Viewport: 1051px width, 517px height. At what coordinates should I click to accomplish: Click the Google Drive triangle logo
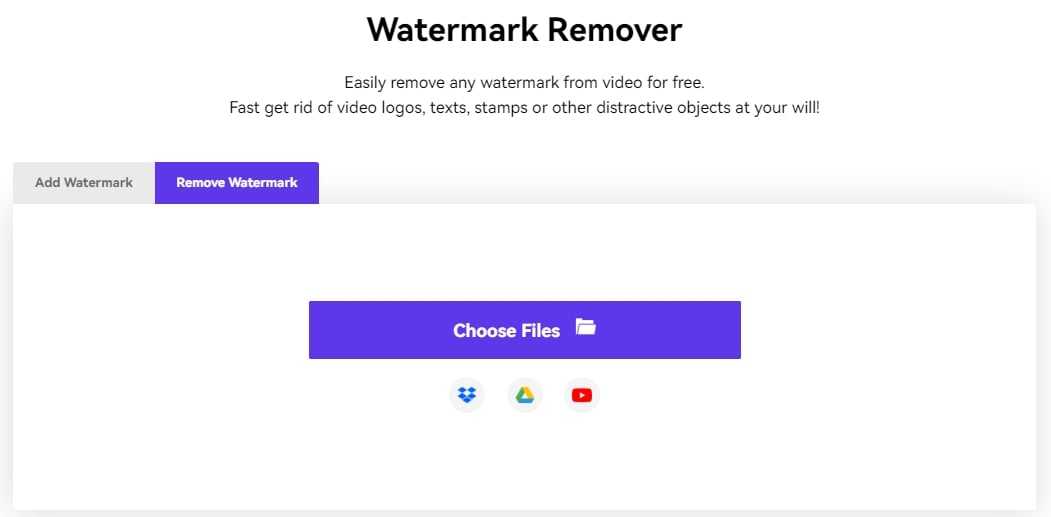(x=525, y=395)
